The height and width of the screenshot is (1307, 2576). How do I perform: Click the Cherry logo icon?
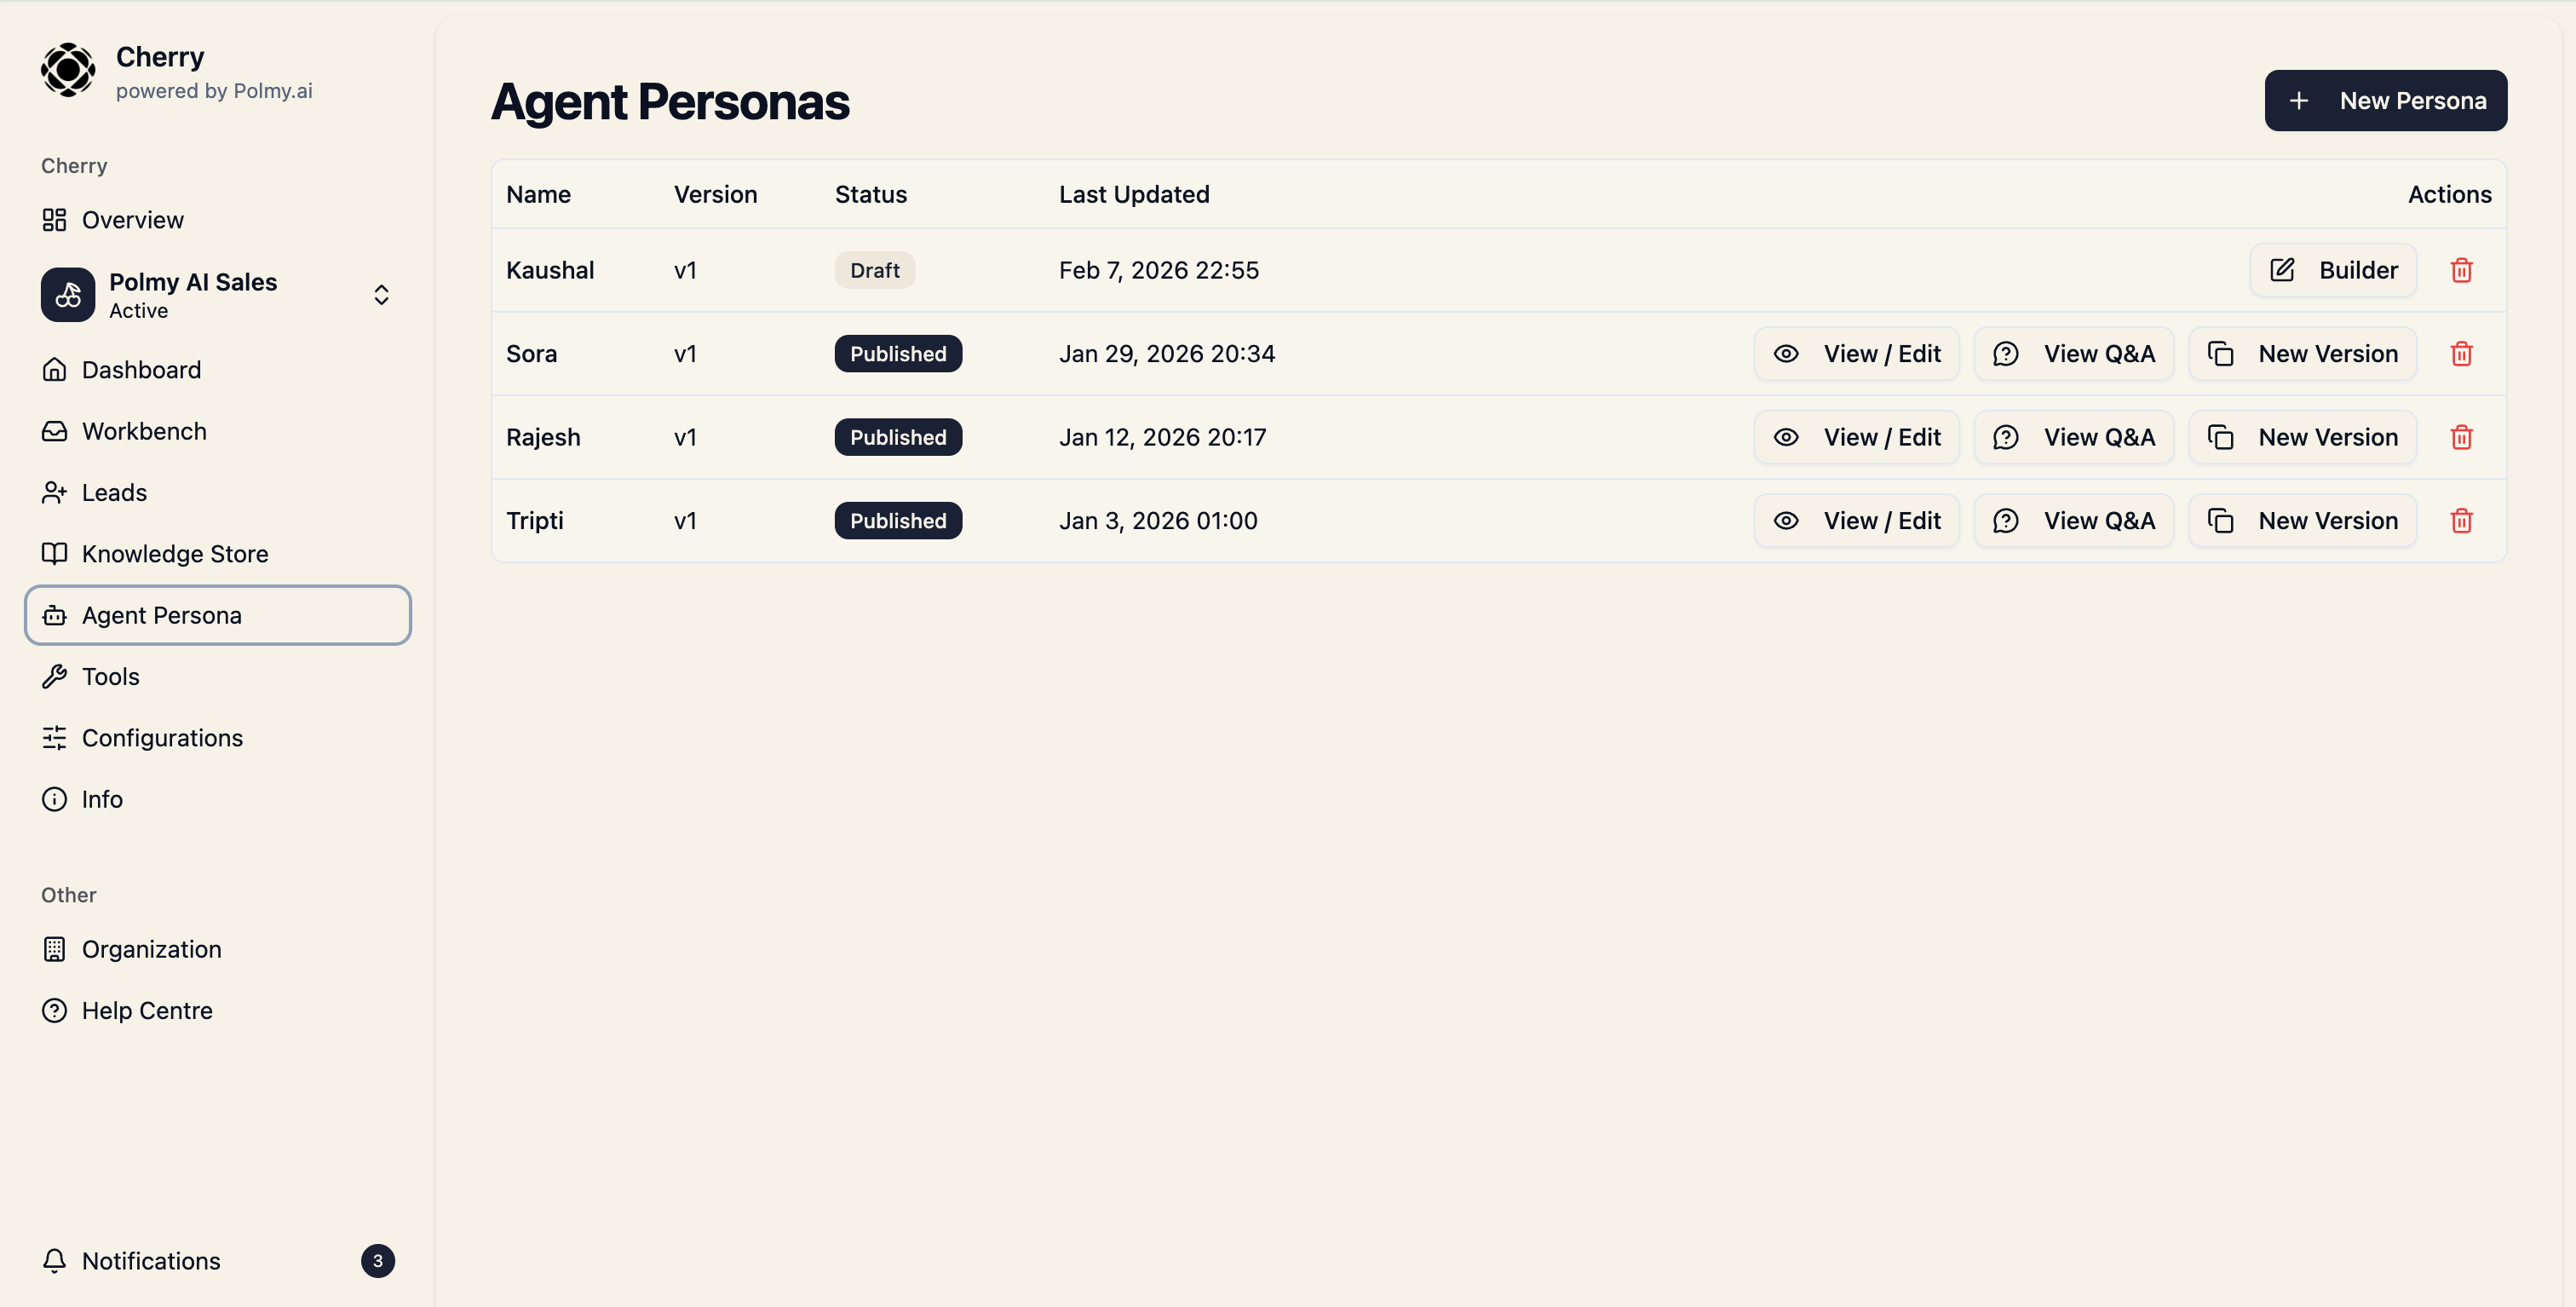[x=68, y=70]
